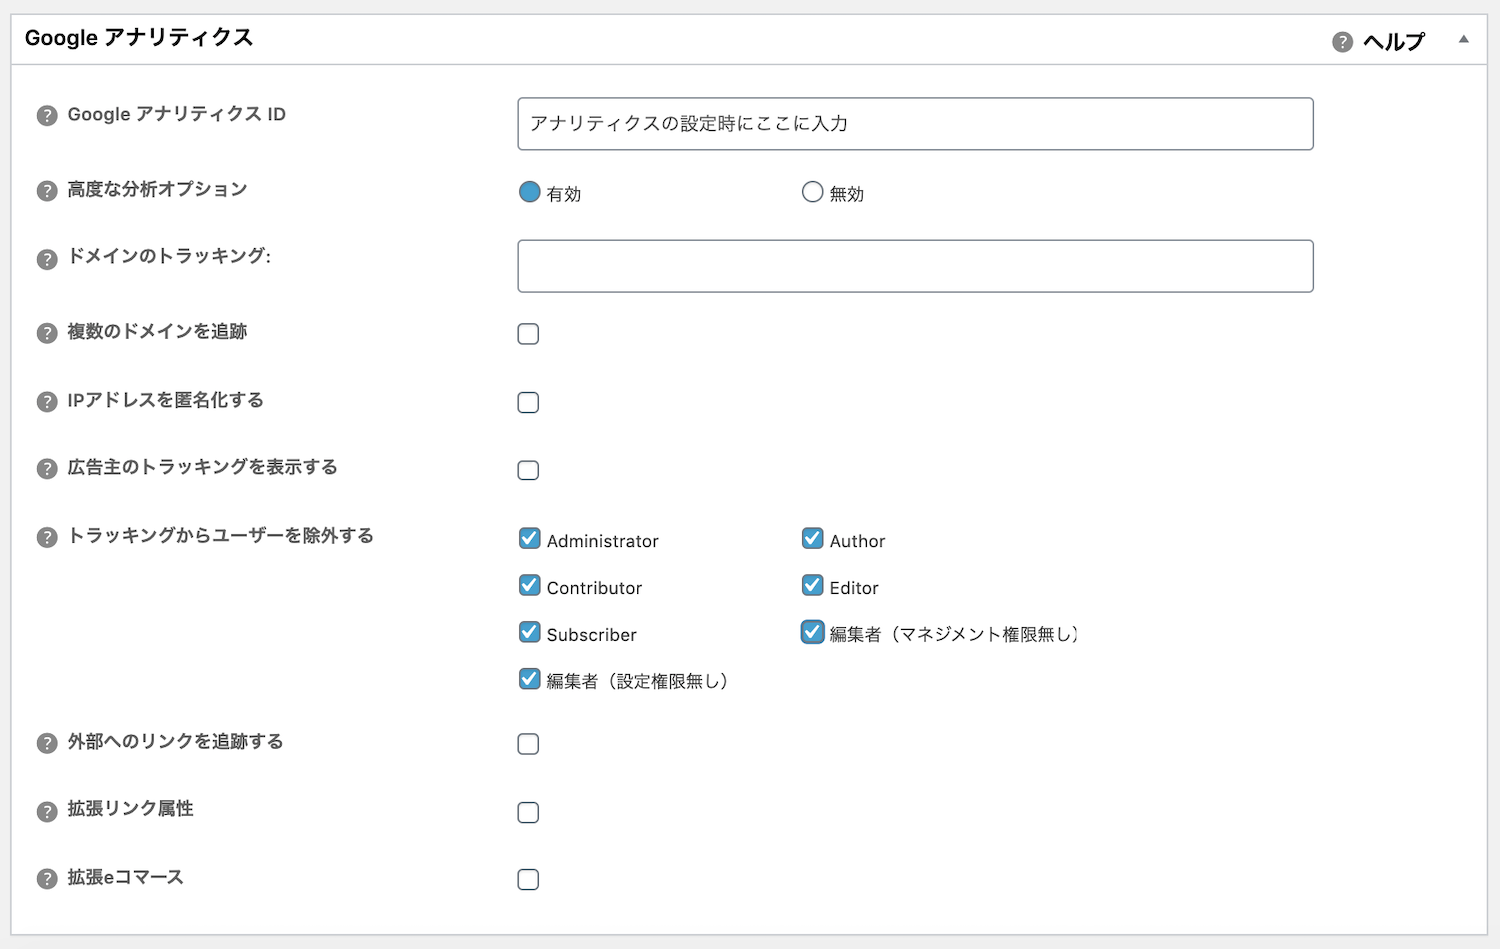Click help icon beside 広告主のトラッキングを表示する
1500x949 pixels.
tap(47, 469)
